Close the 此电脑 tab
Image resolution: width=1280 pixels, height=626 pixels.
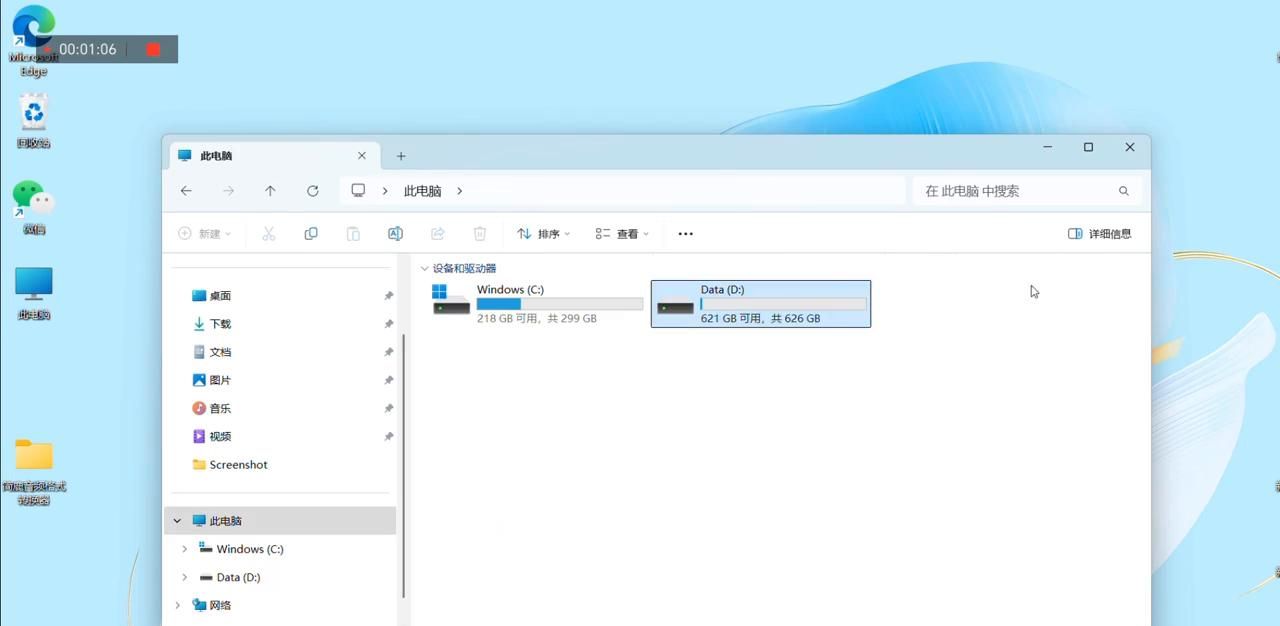362,156
